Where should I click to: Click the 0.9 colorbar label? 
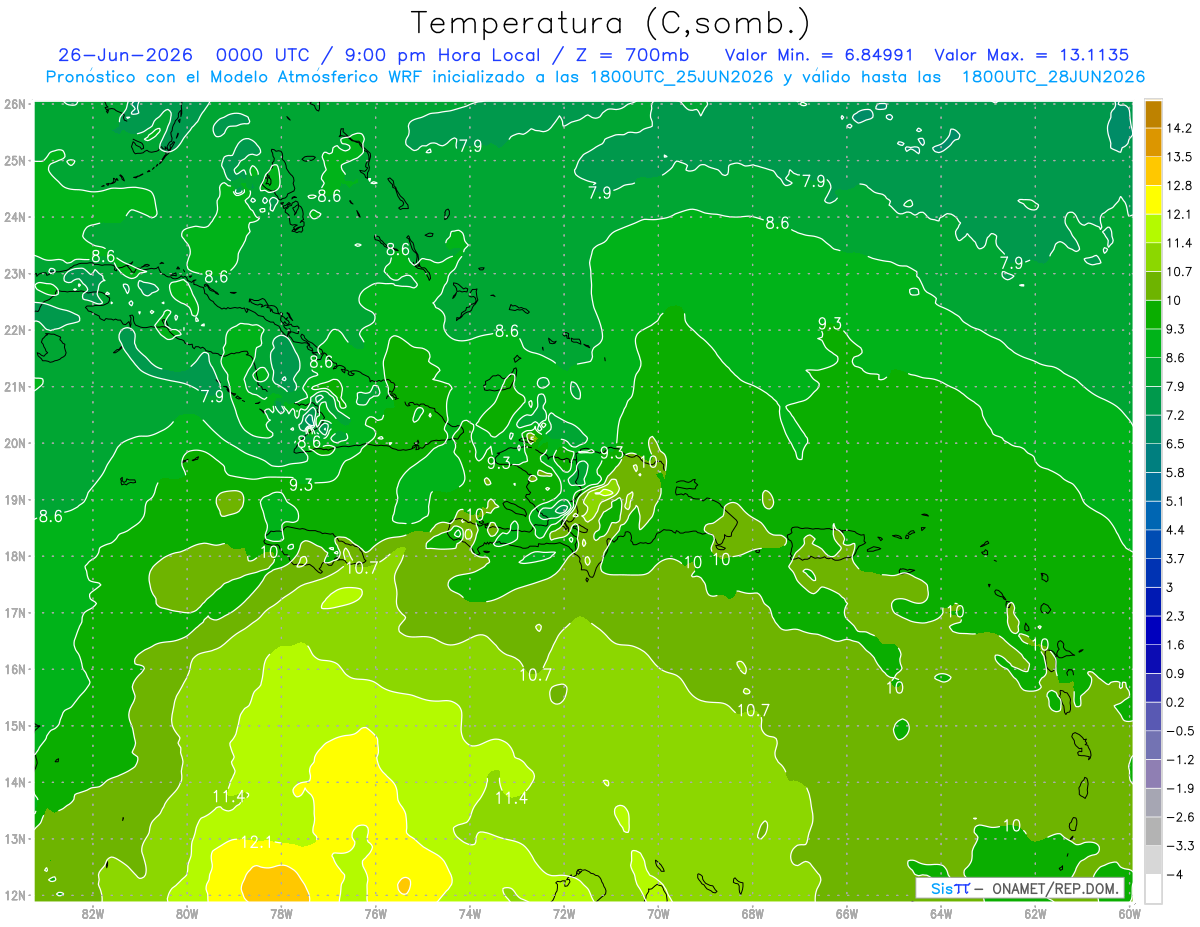[1176, 673]
